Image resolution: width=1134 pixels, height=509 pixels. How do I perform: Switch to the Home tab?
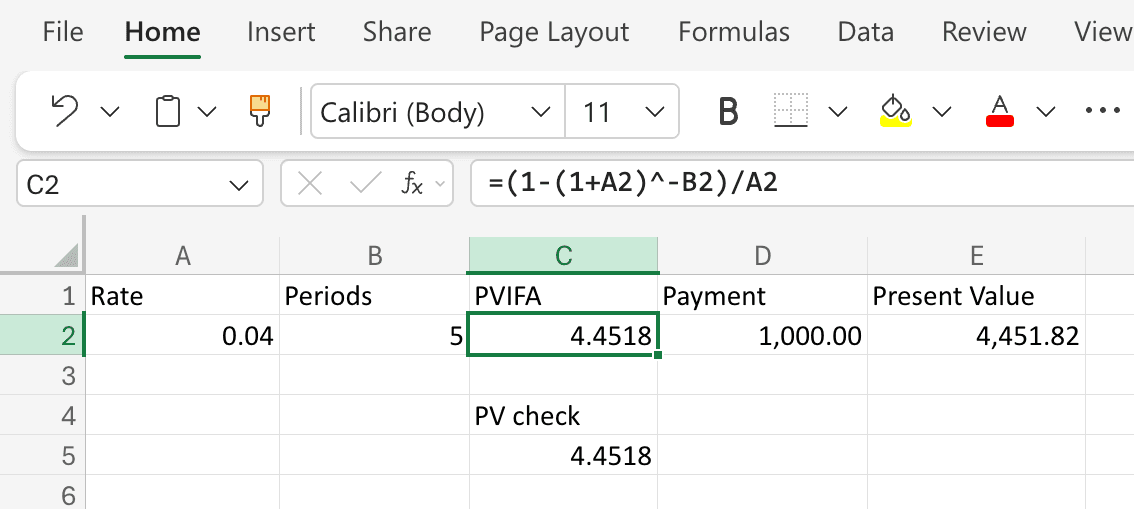pos(162,32)
